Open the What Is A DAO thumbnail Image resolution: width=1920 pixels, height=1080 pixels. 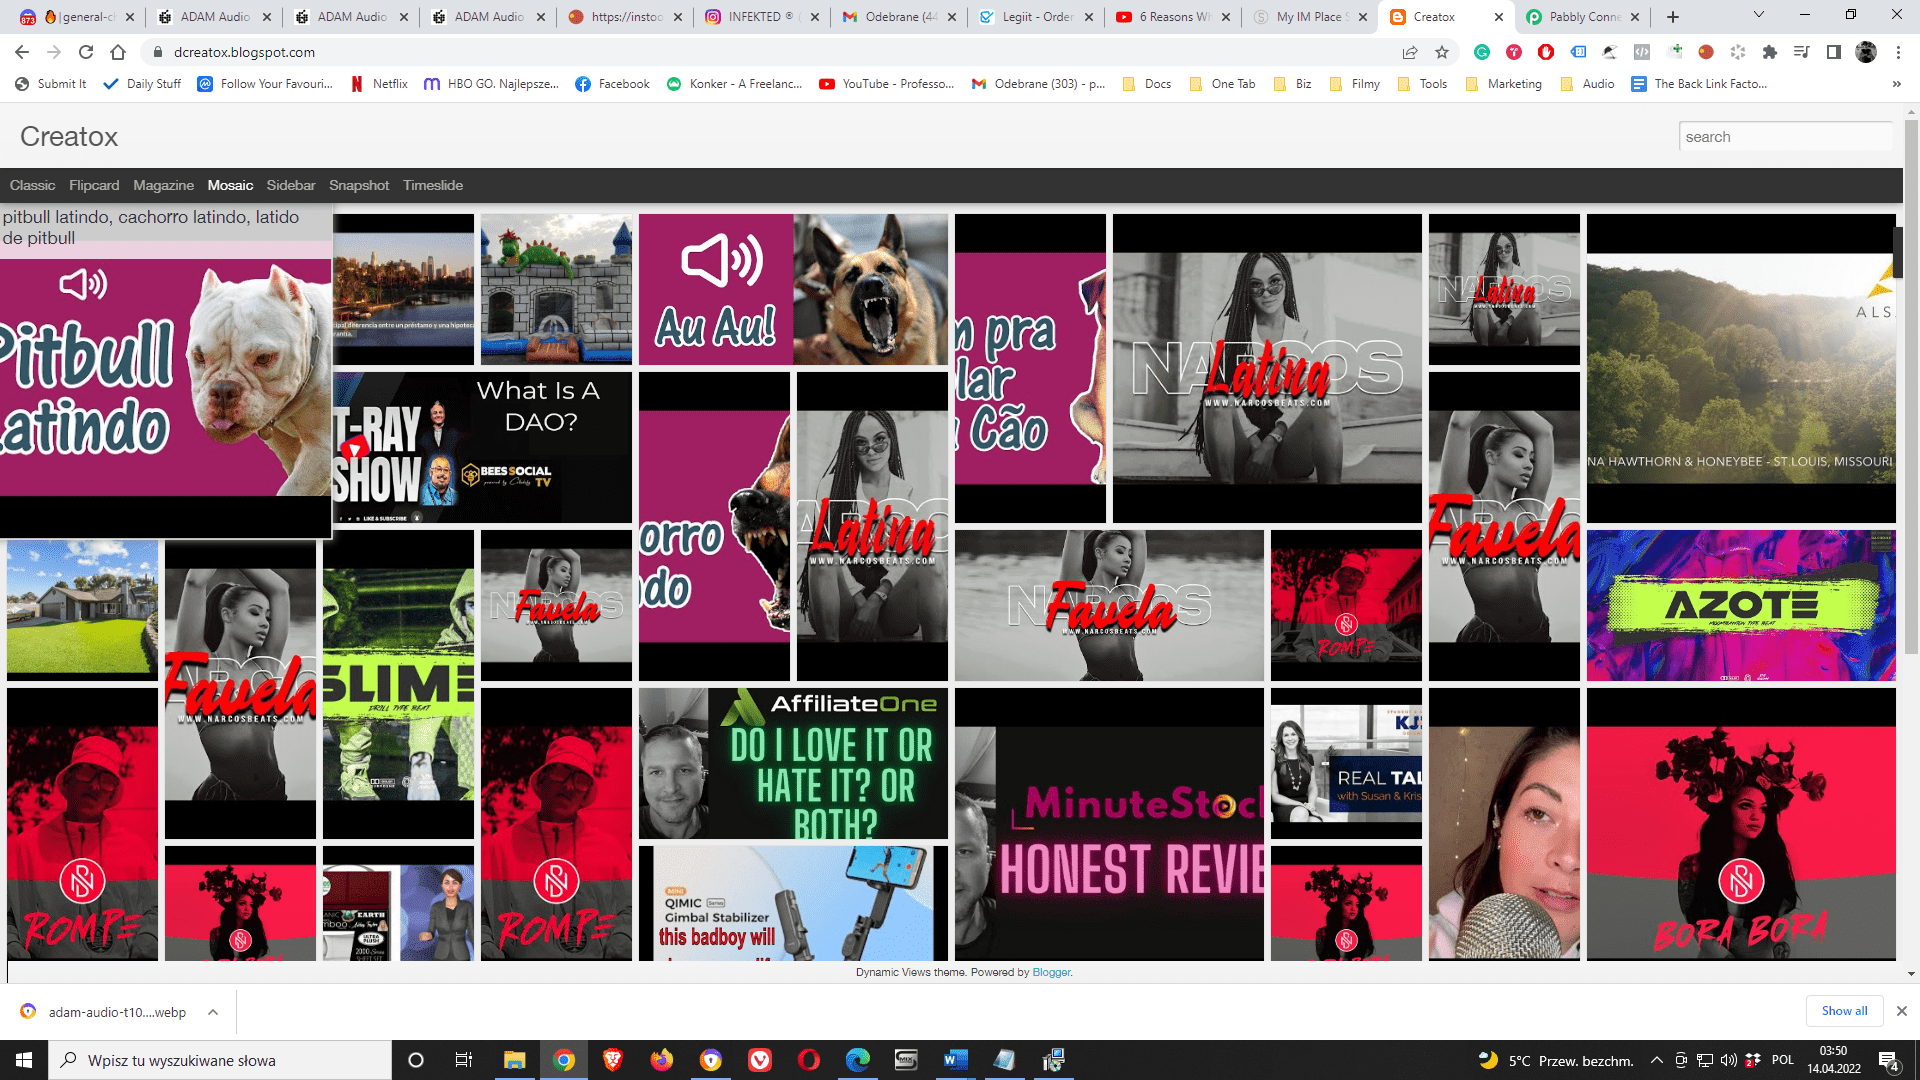click(x=482, y=448)
